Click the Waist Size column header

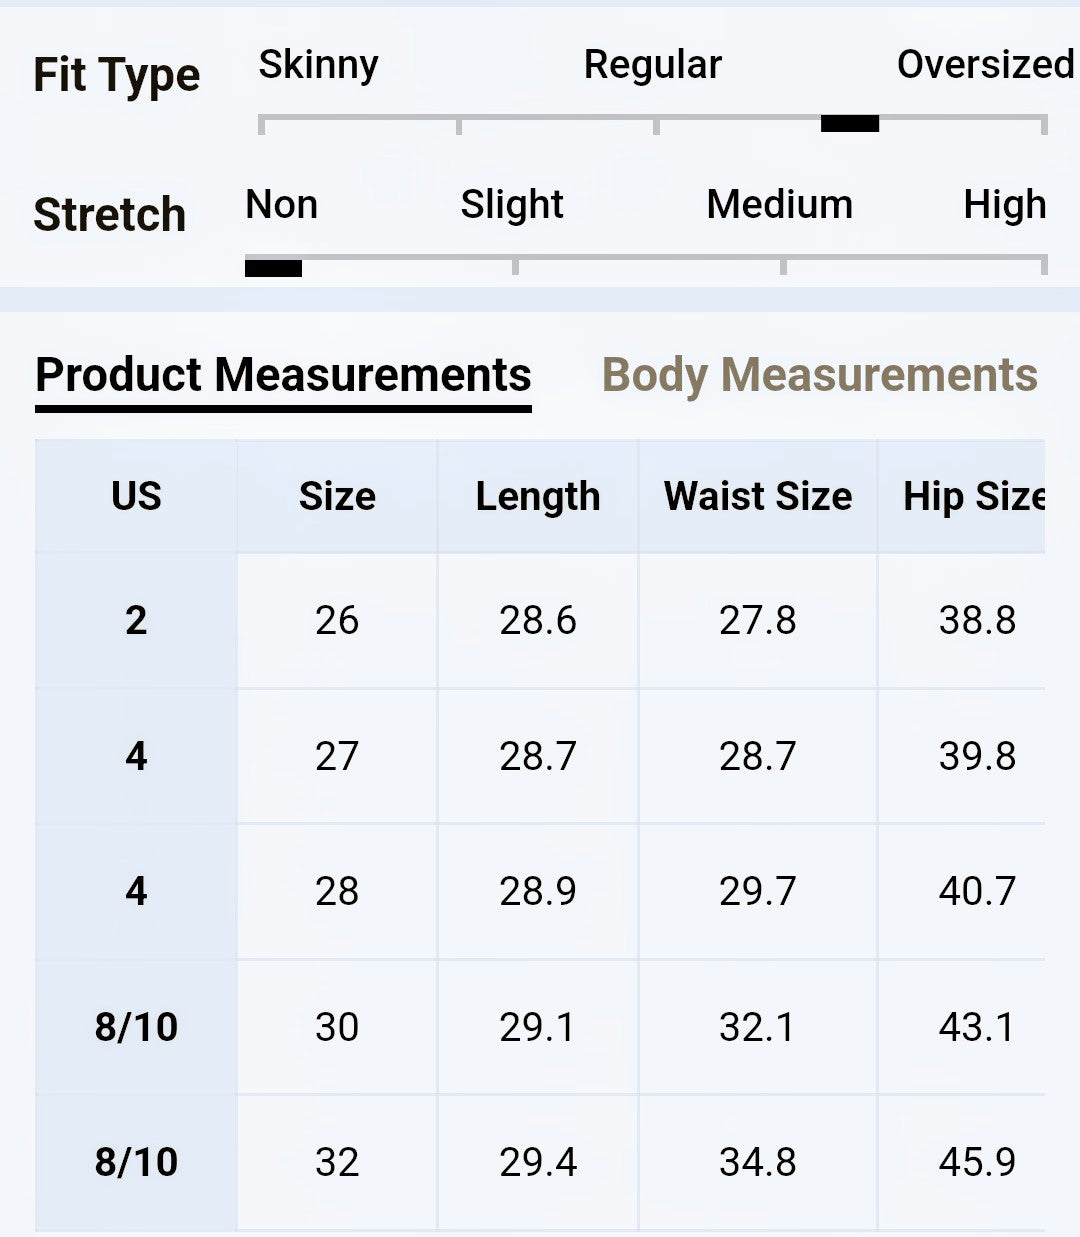pos(757,497)
